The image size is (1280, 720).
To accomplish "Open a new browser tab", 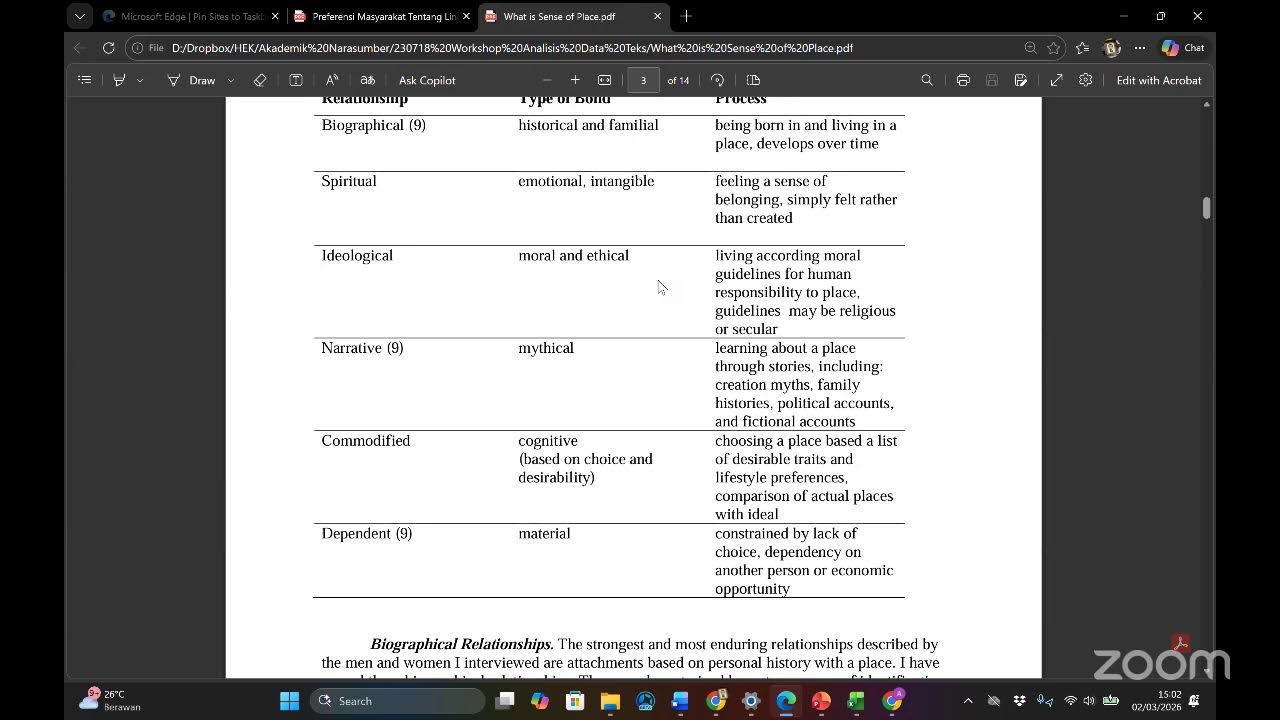I will pos(686,16).
